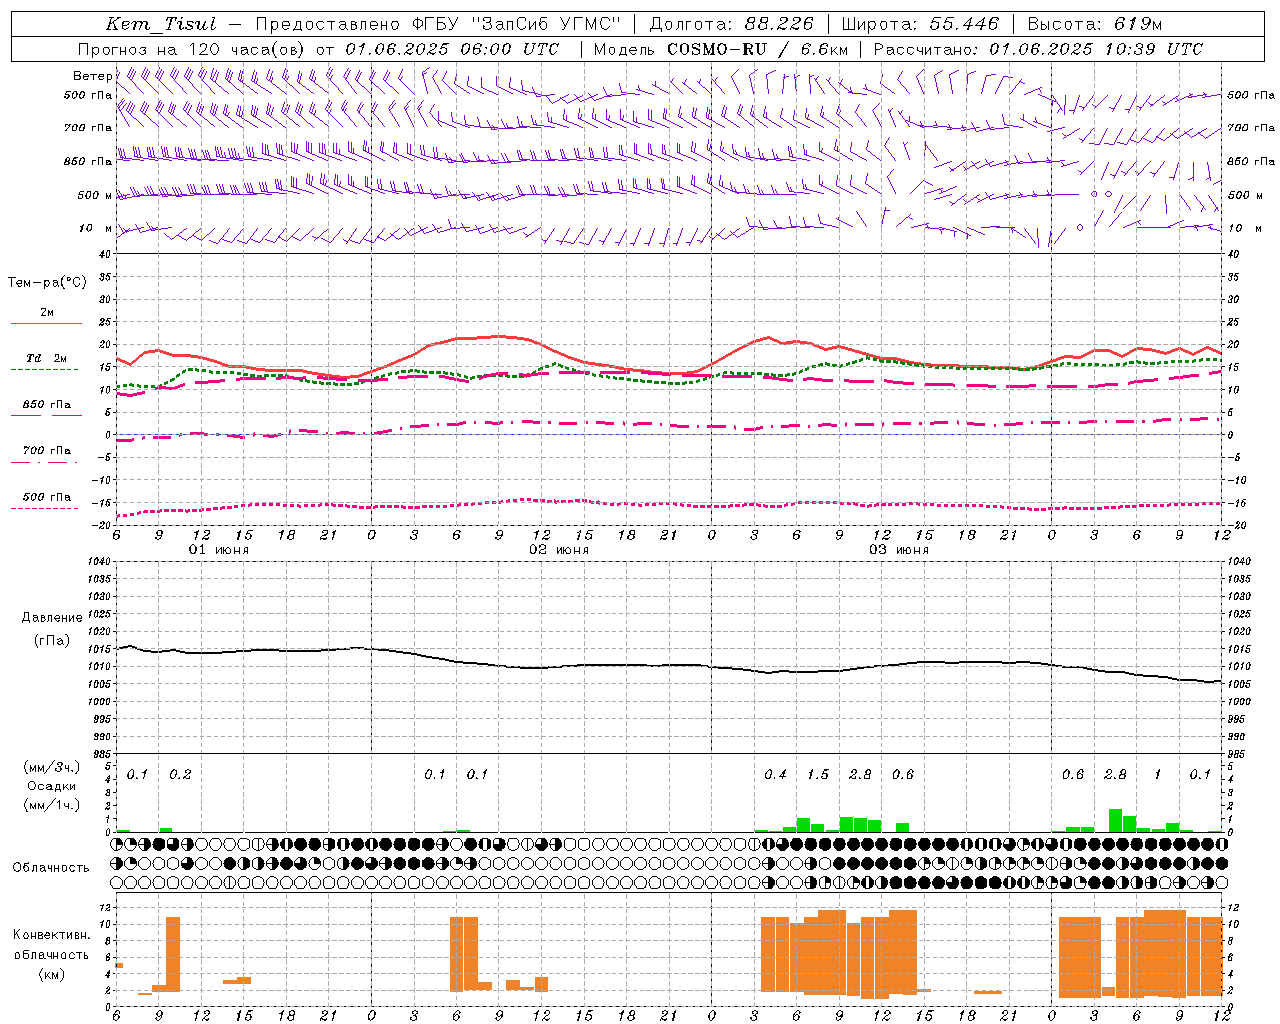Click the '(мм/3ч.)' precipitation unit label
The image size is (1280, 1024).
(52, 768)
